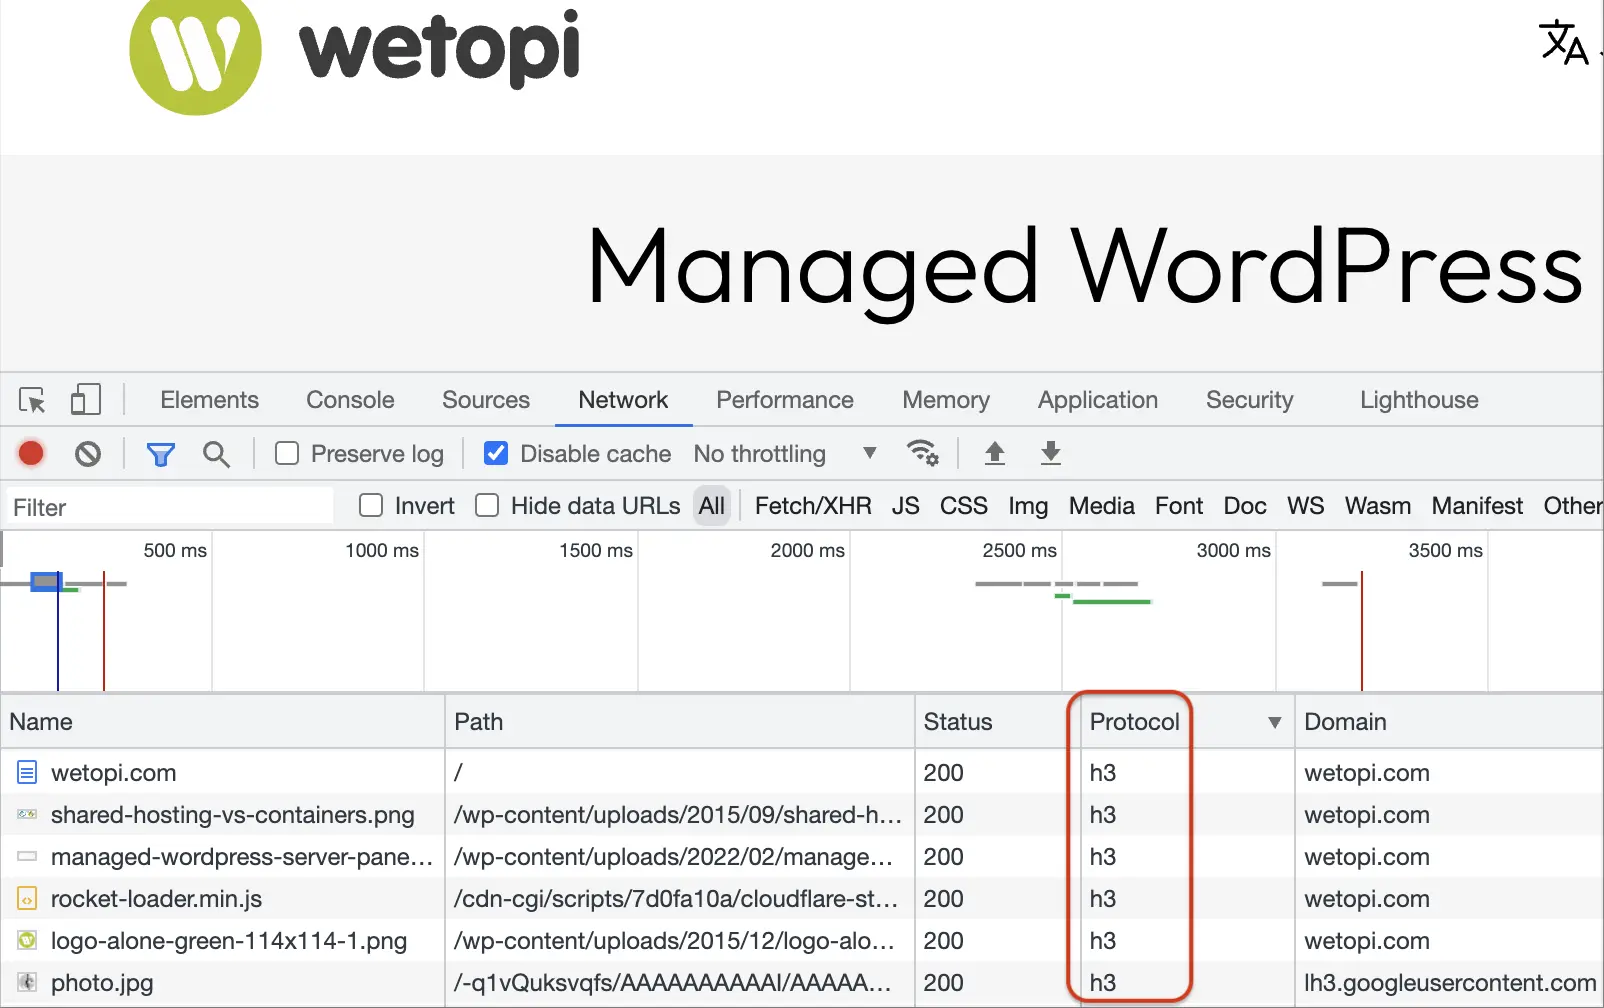Open the Lighthouse tab
Screen dimensions: 1604x1008
[x=1419, y=400]
